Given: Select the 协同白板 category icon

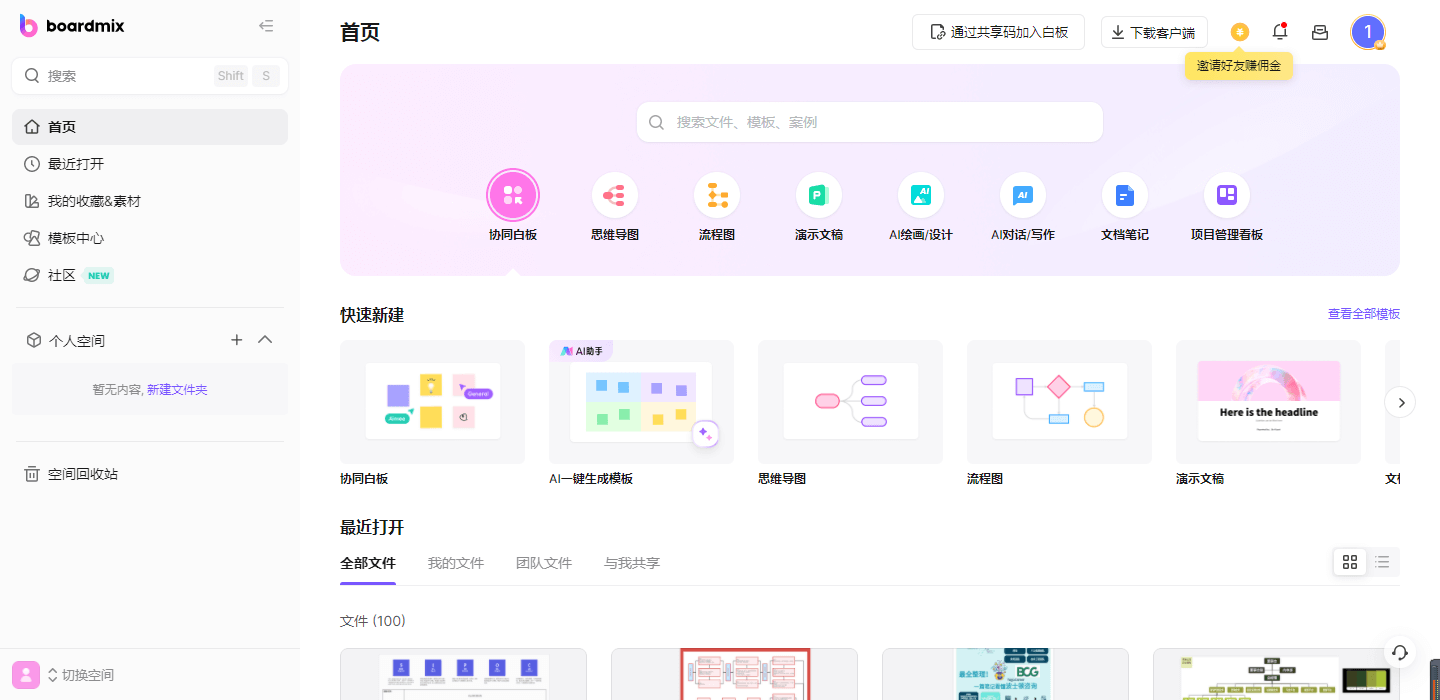Looking at the screenshot, I should tap(513, 195).
